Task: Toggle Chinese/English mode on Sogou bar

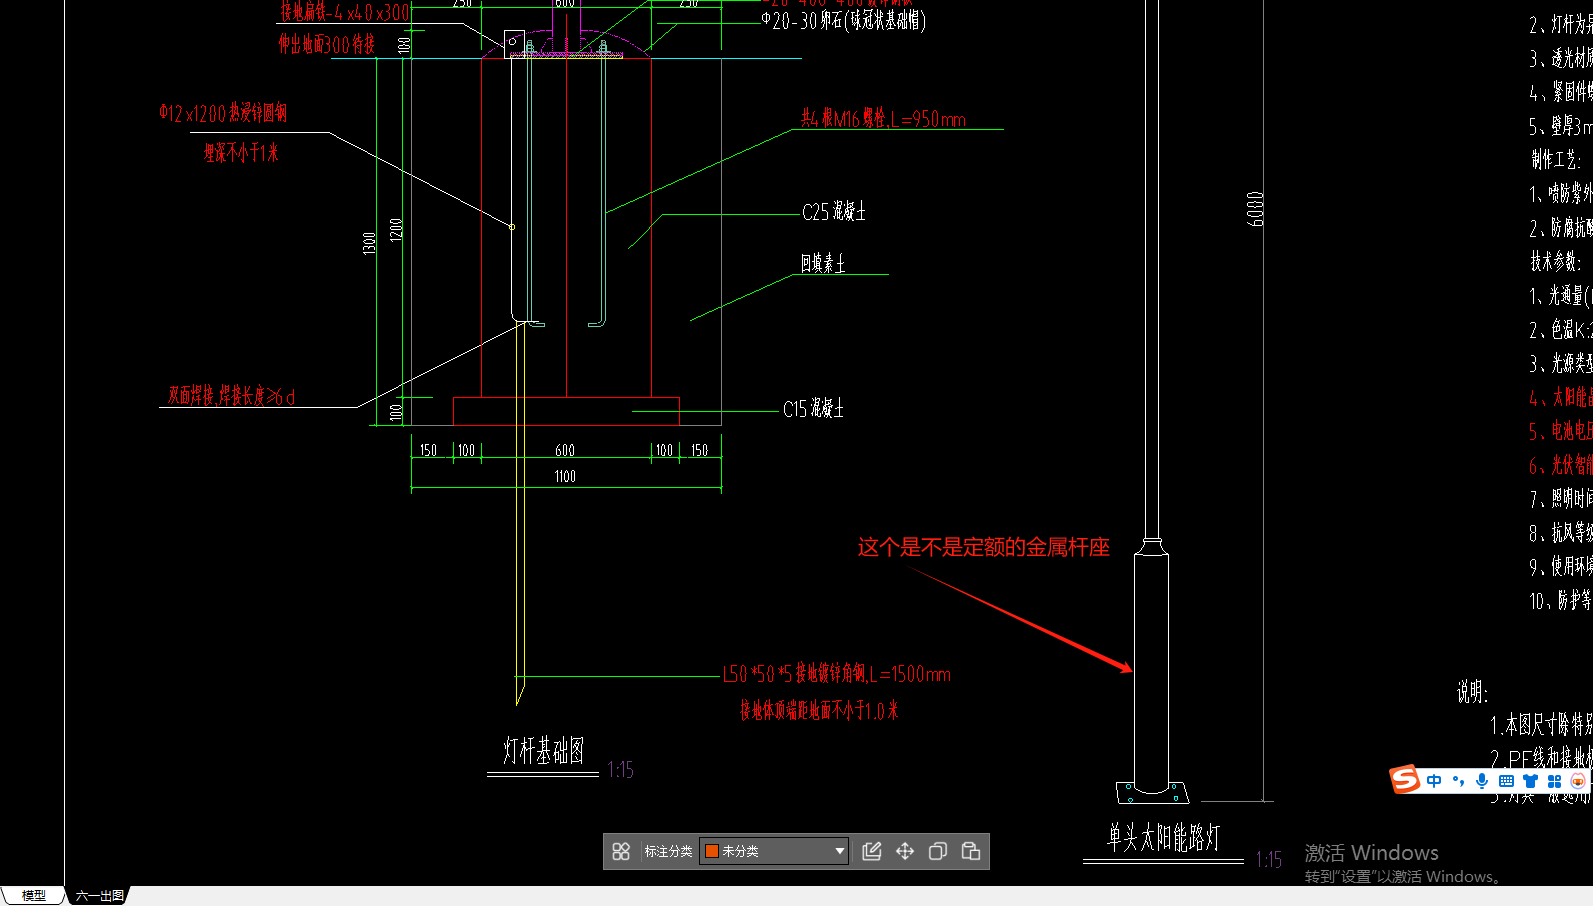Action: [x=1434, y=781]
